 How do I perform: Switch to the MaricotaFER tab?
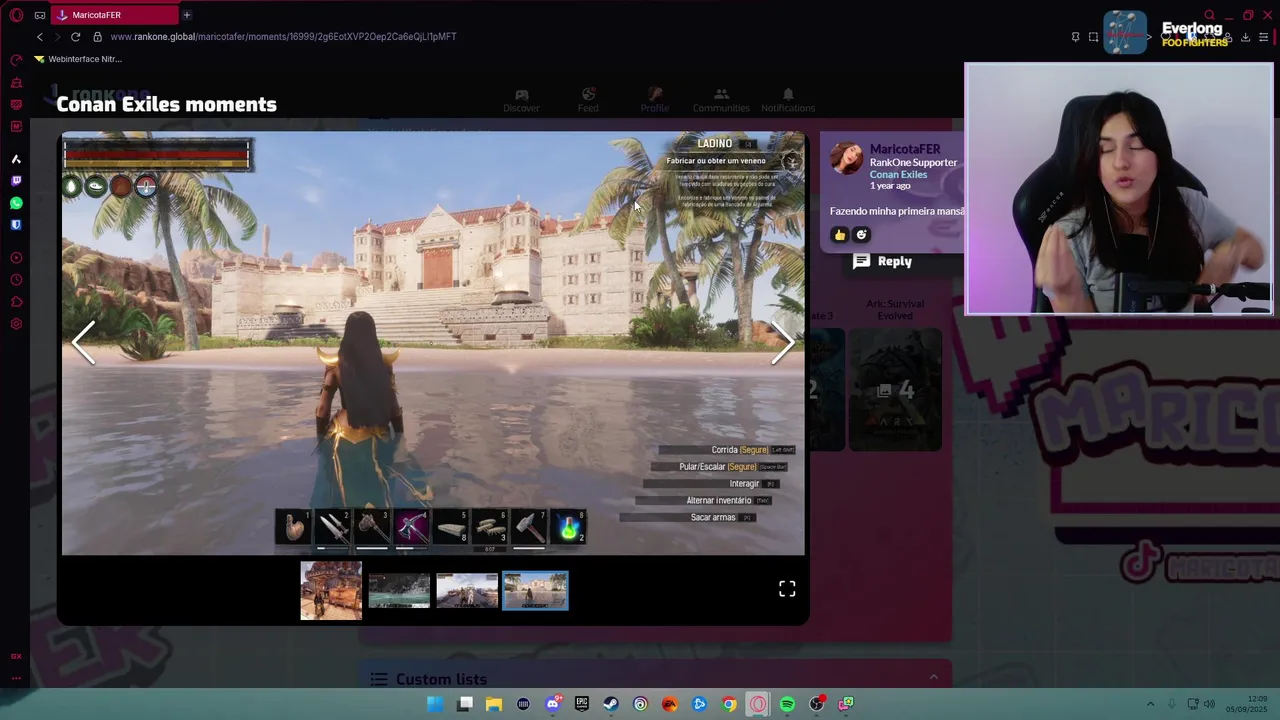coord(114,15)
